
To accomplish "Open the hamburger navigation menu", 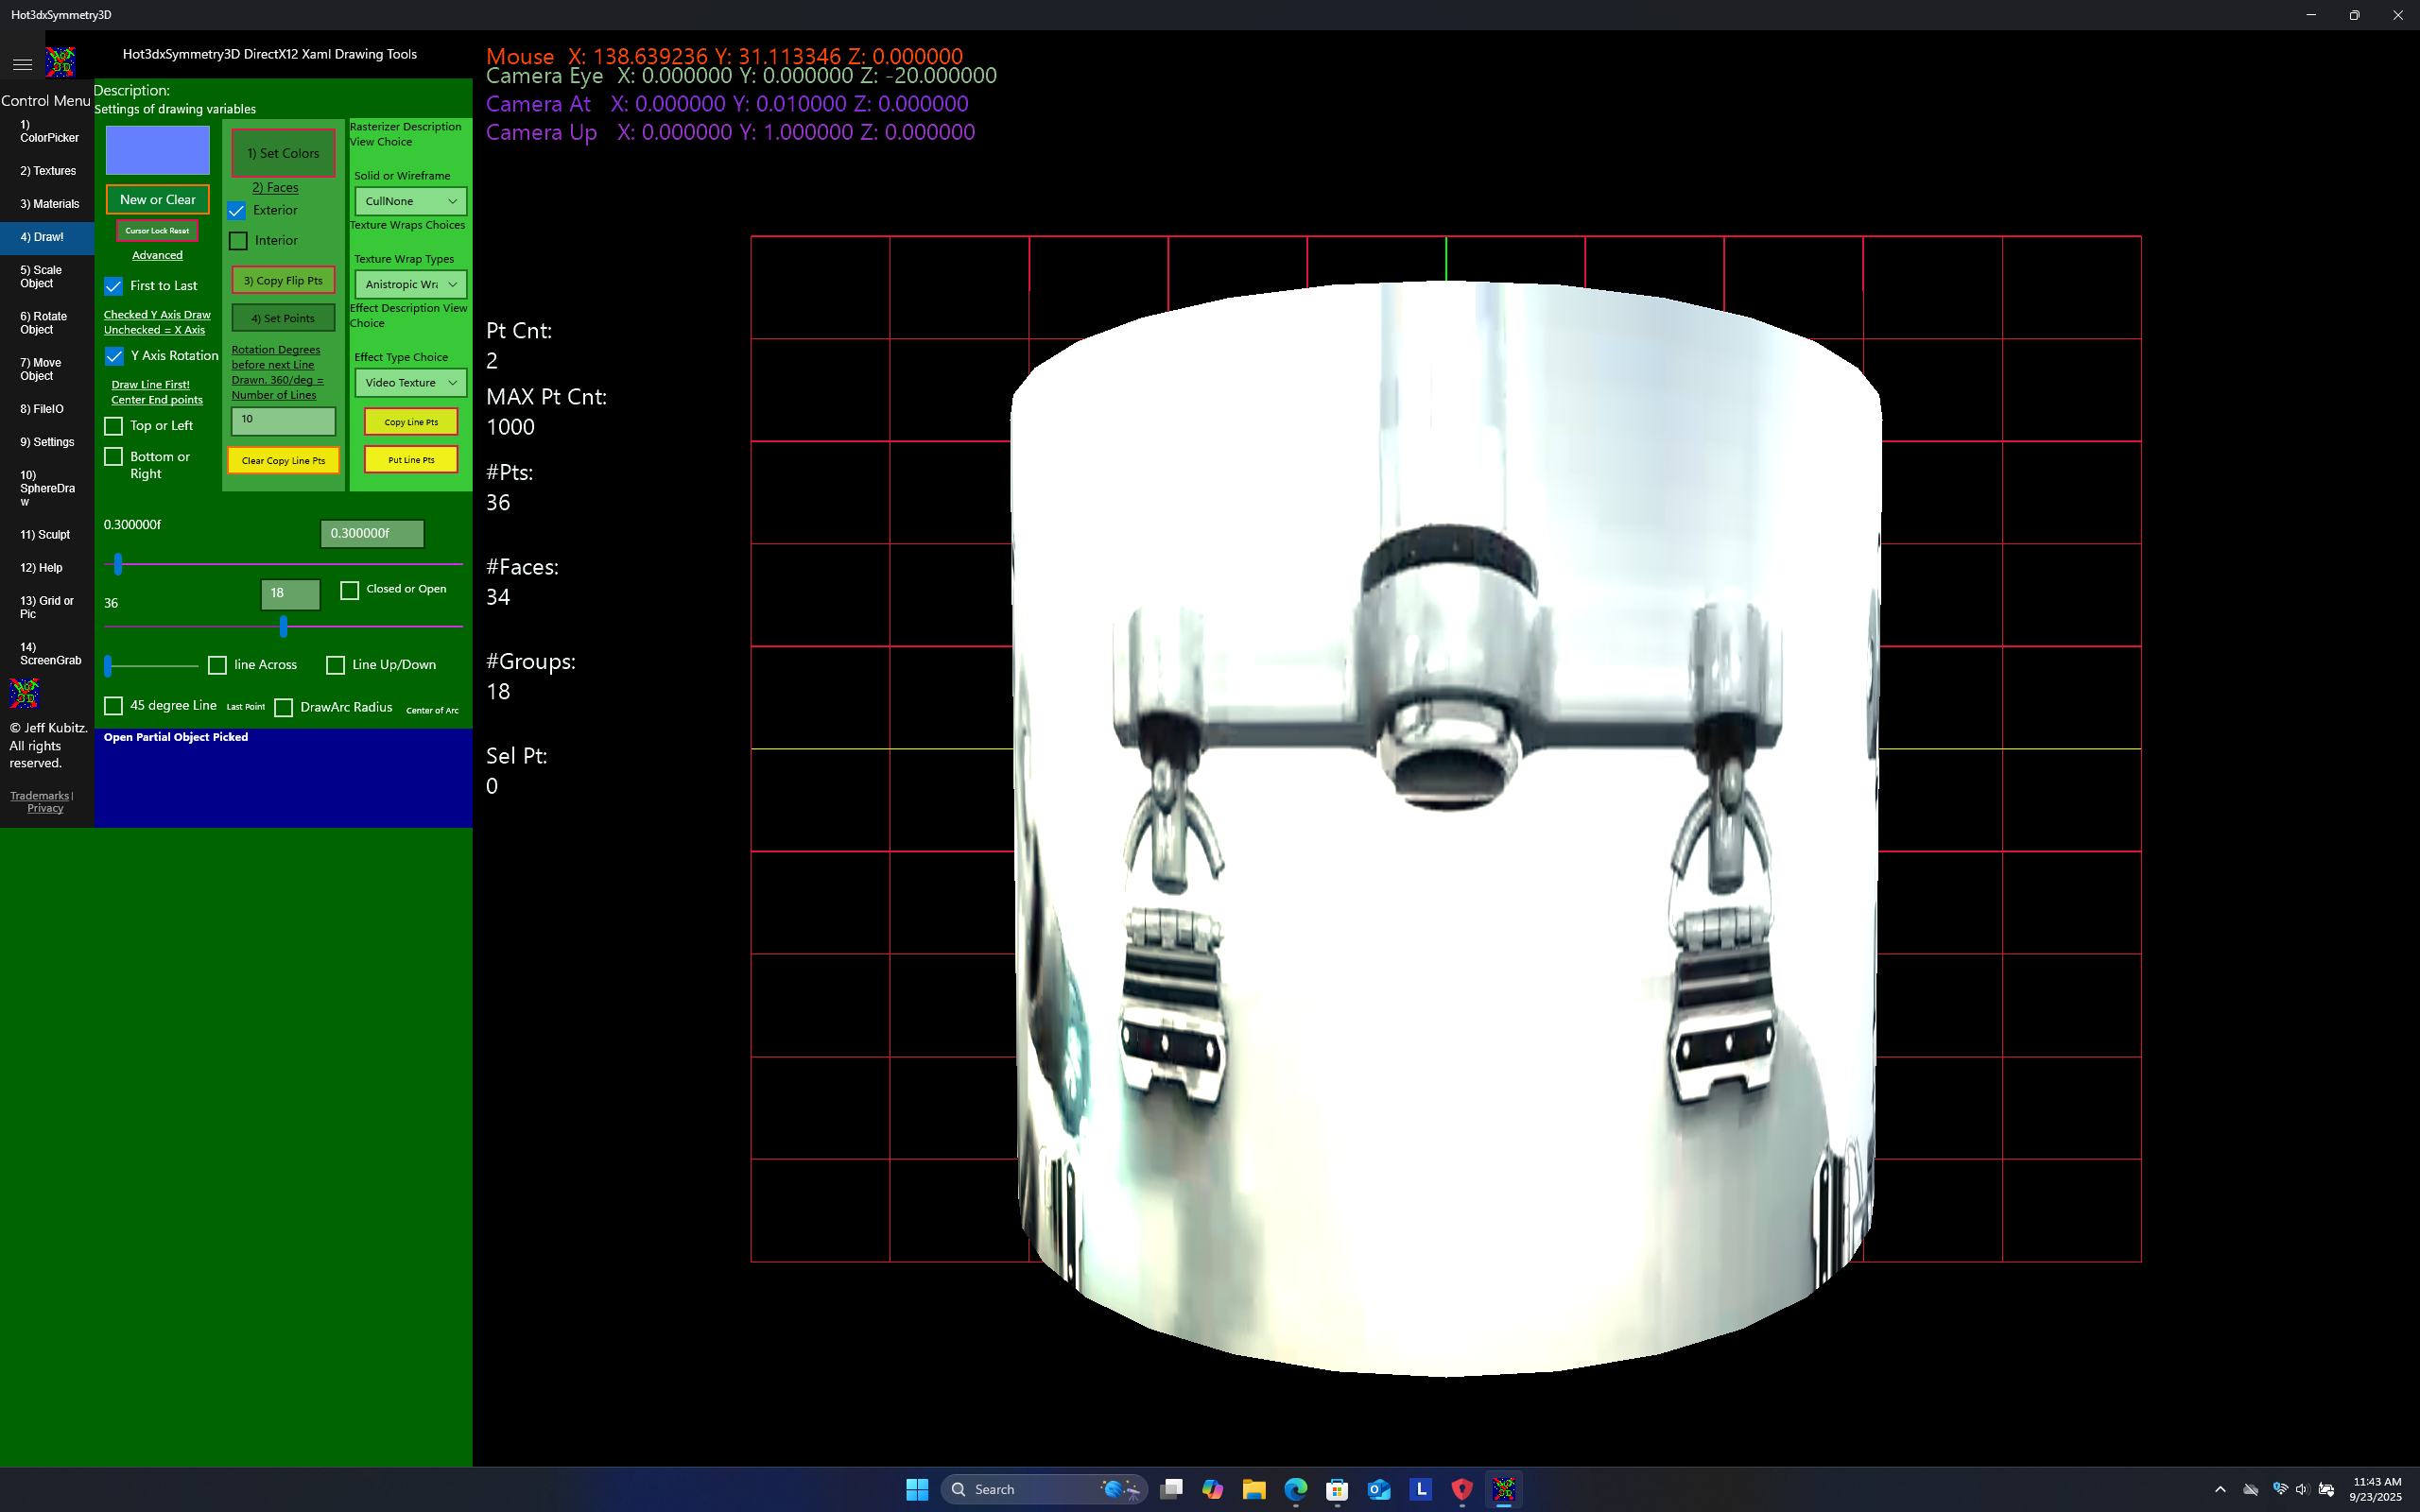I will (22, 64).
